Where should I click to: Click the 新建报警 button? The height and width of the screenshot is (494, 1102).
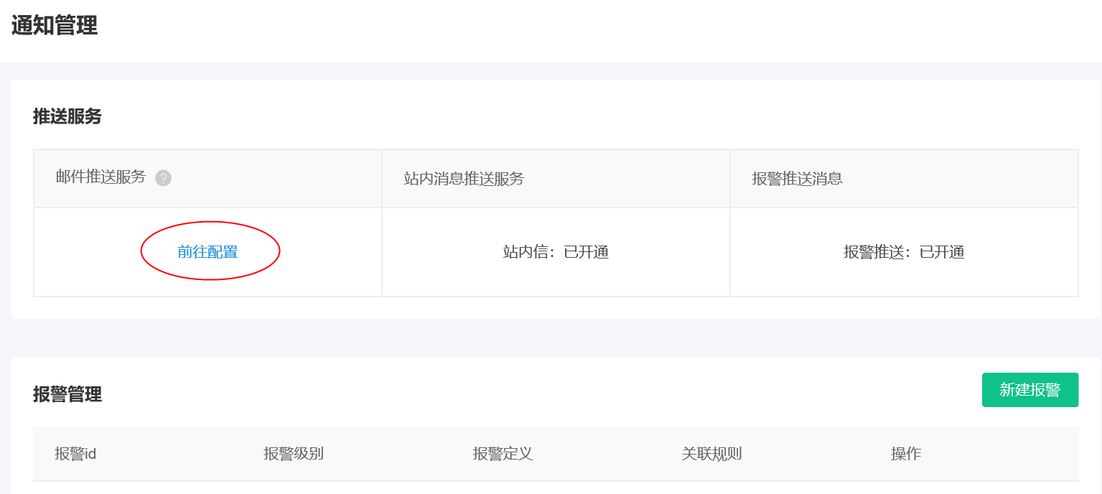[x=1030, y=390]
